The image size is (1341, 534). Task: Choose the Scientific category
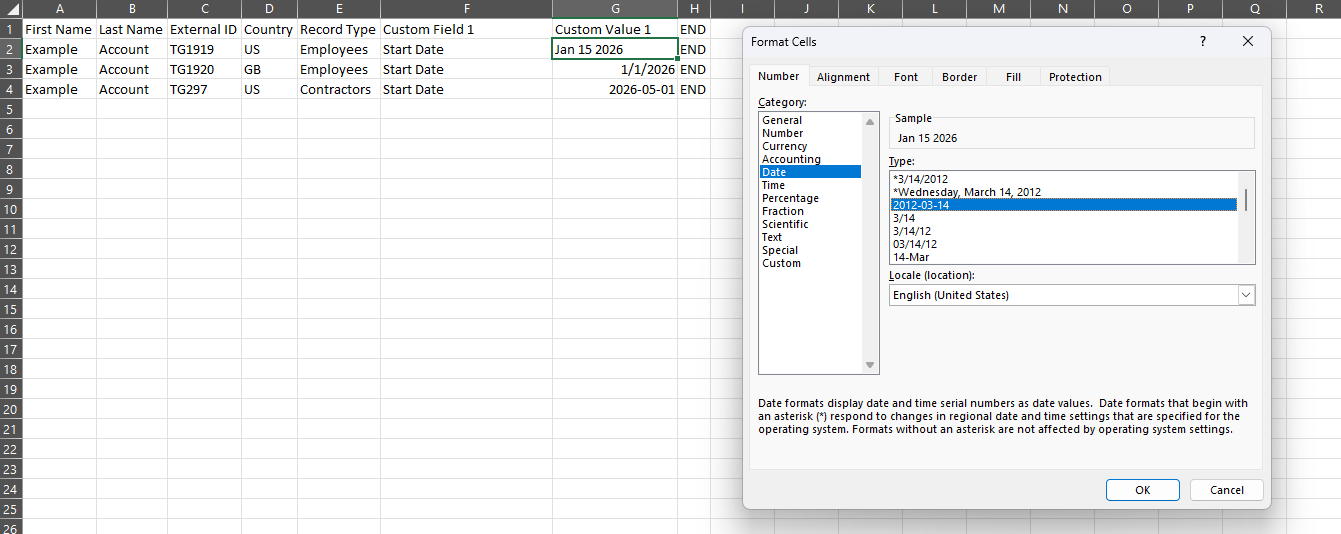(x=810, y=224)
